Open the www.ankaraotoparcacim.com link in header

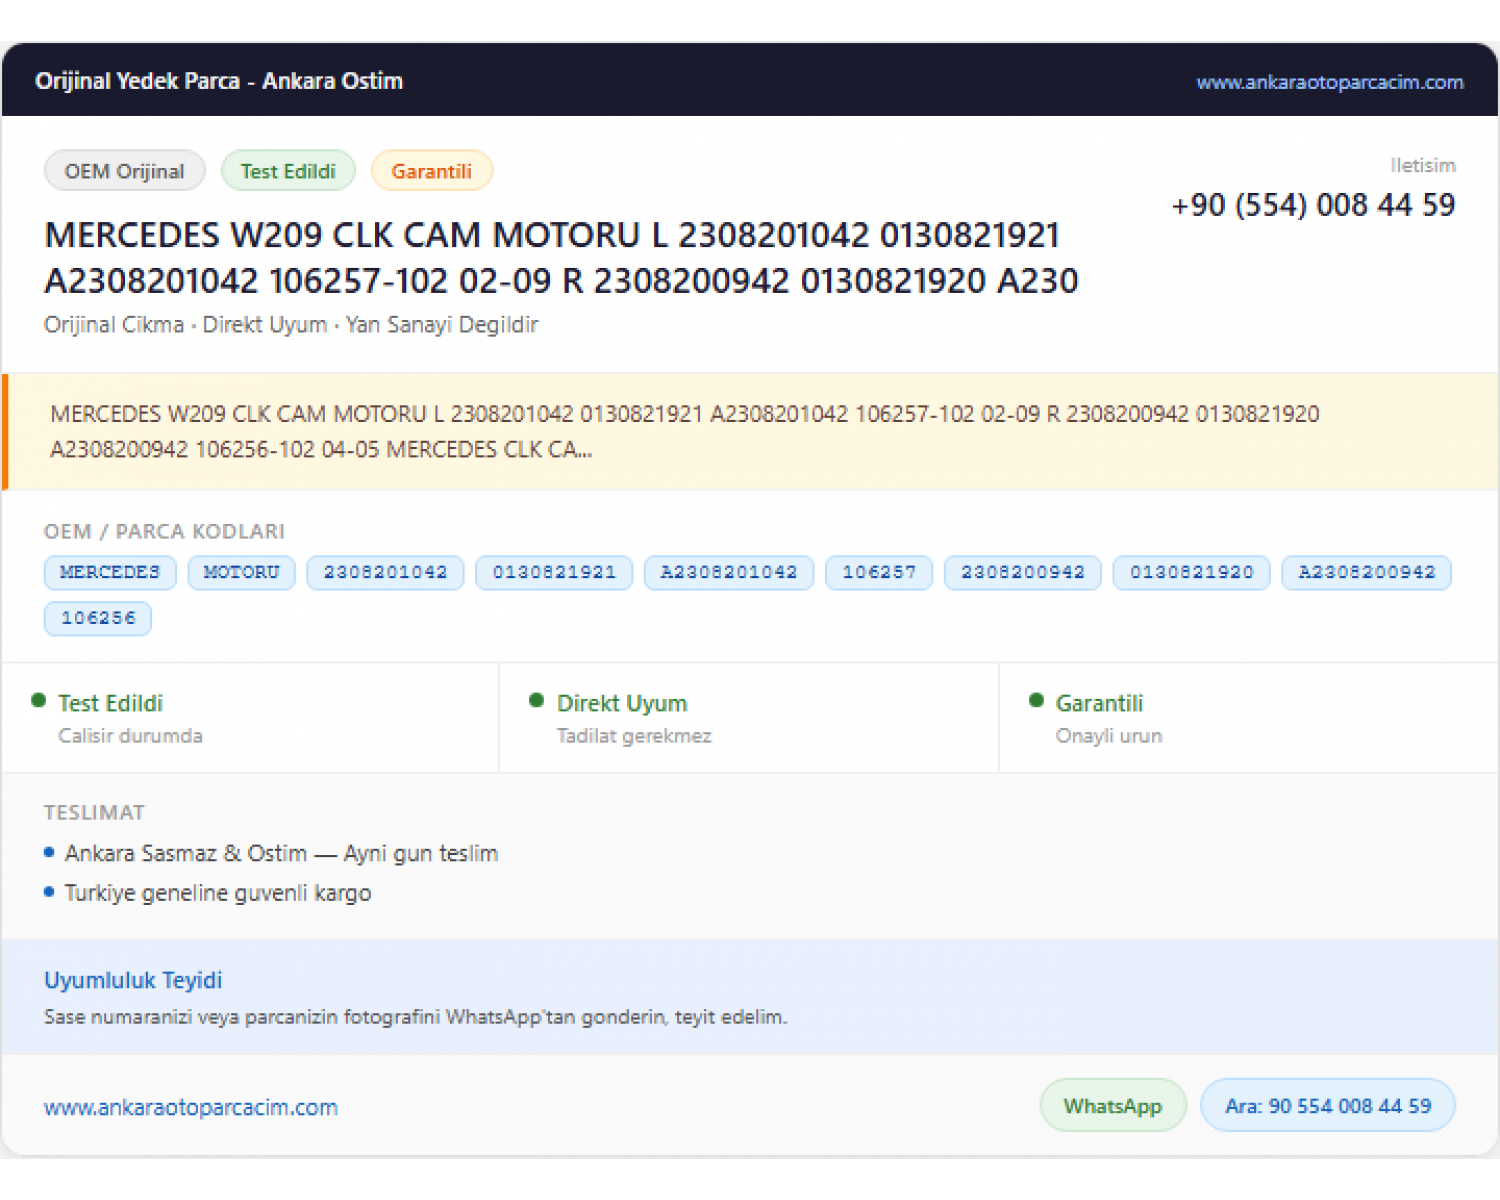point(1329,82)
